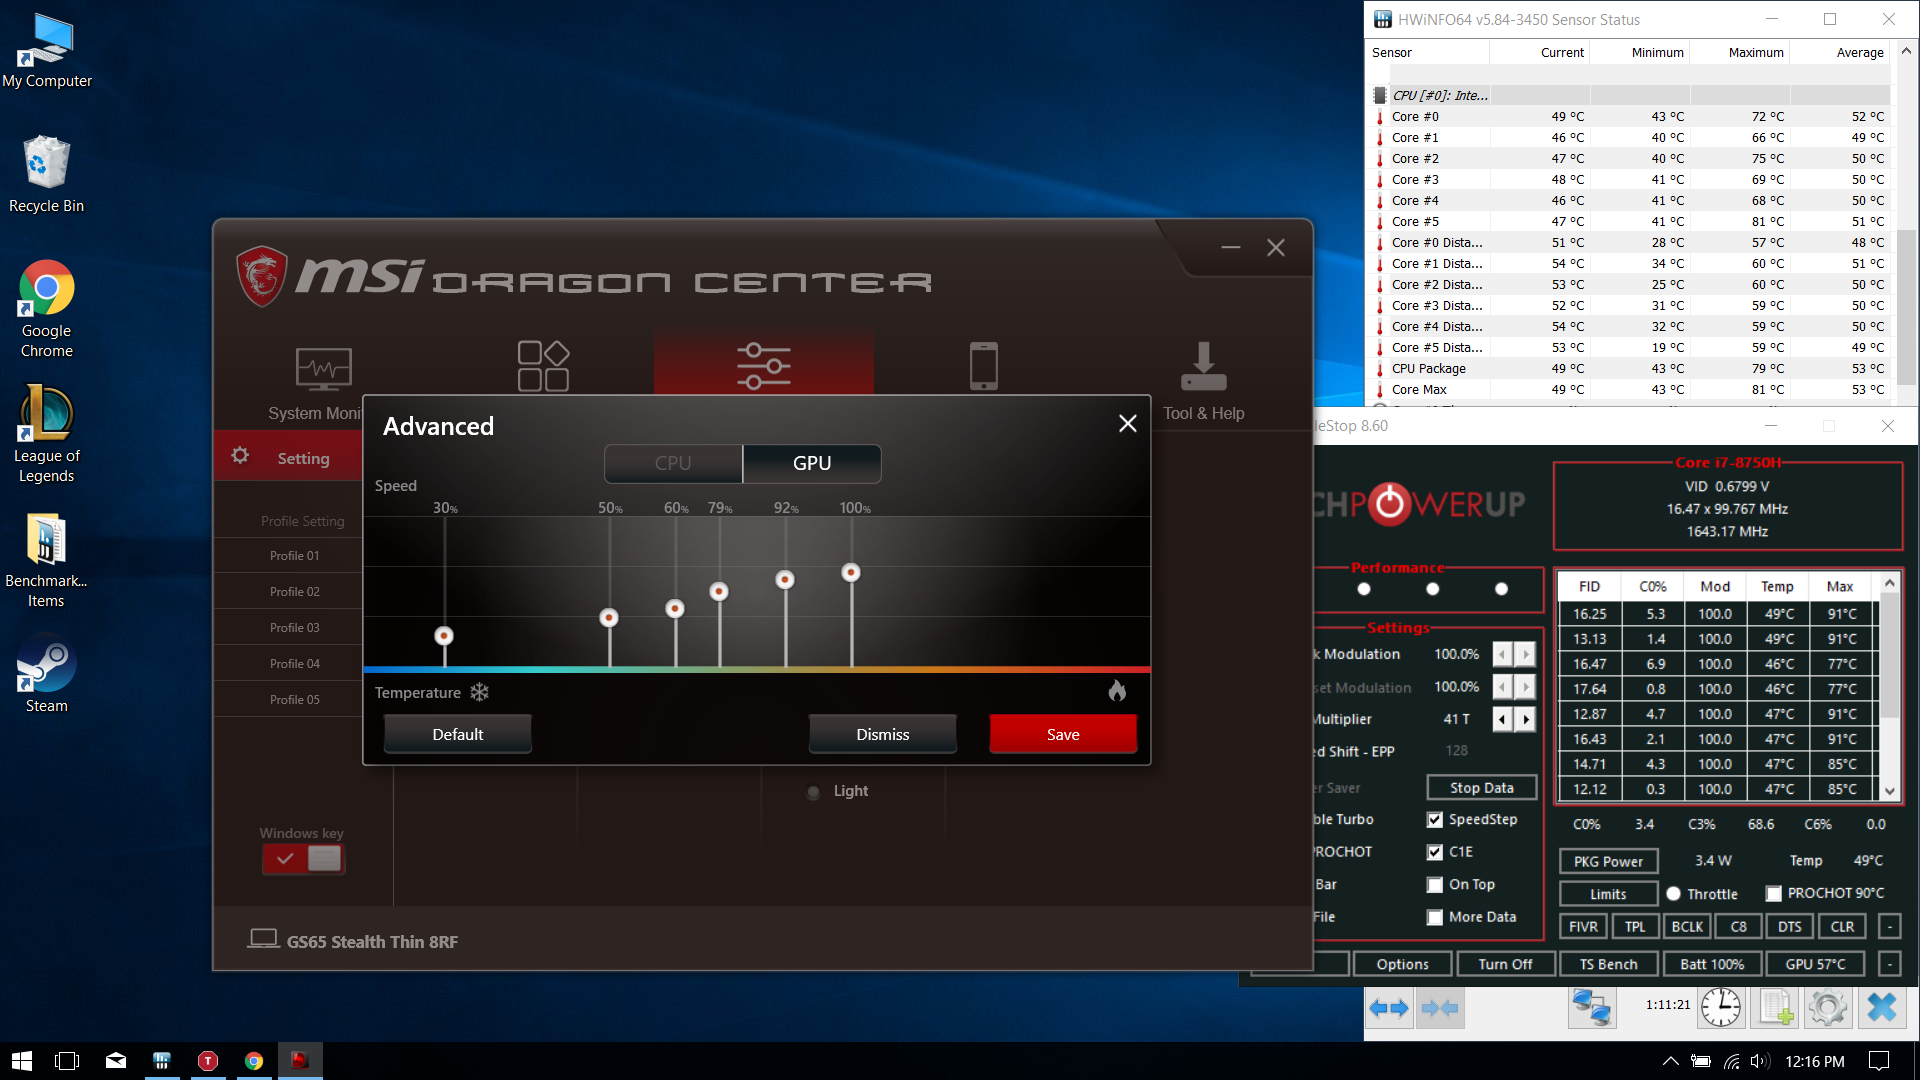Screen dimensions: 1920x1080
Task: Click the volume tray icon
Action: click(x=1761, y=1061)
